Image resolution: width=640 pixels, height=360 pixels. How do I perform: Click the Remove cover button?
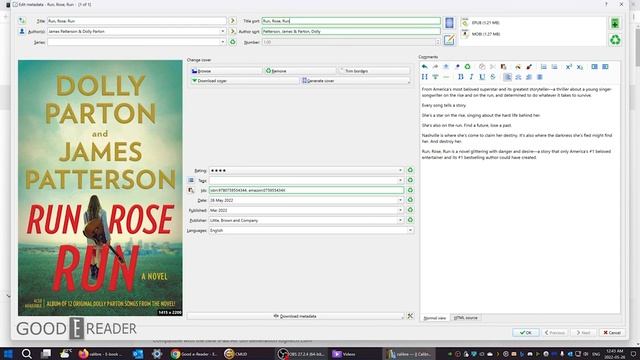point(300,71)
